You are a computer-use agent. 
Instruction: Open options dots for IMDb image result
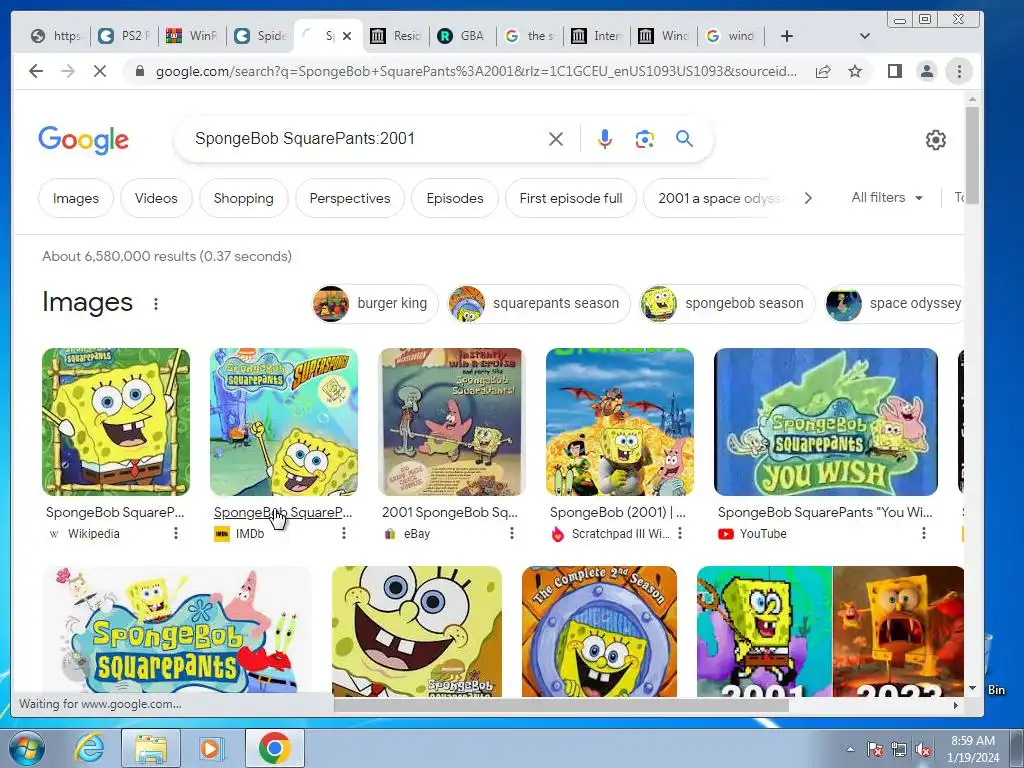click(x=344, y=534)
